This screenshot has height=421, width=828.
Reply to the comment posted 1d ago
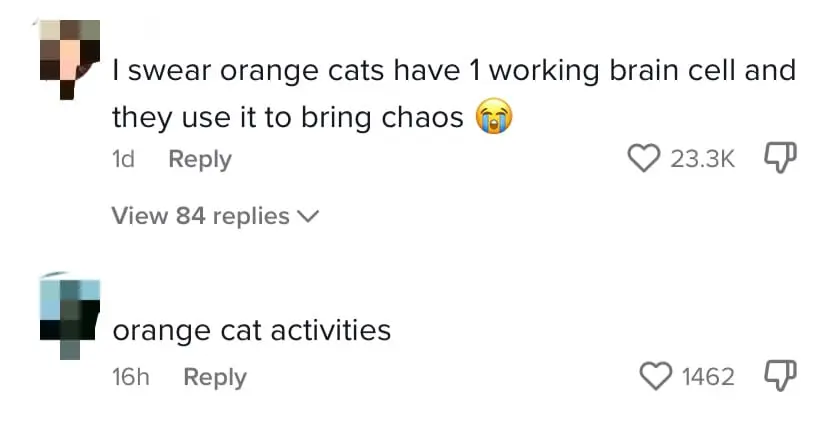(x=200, y=159)
